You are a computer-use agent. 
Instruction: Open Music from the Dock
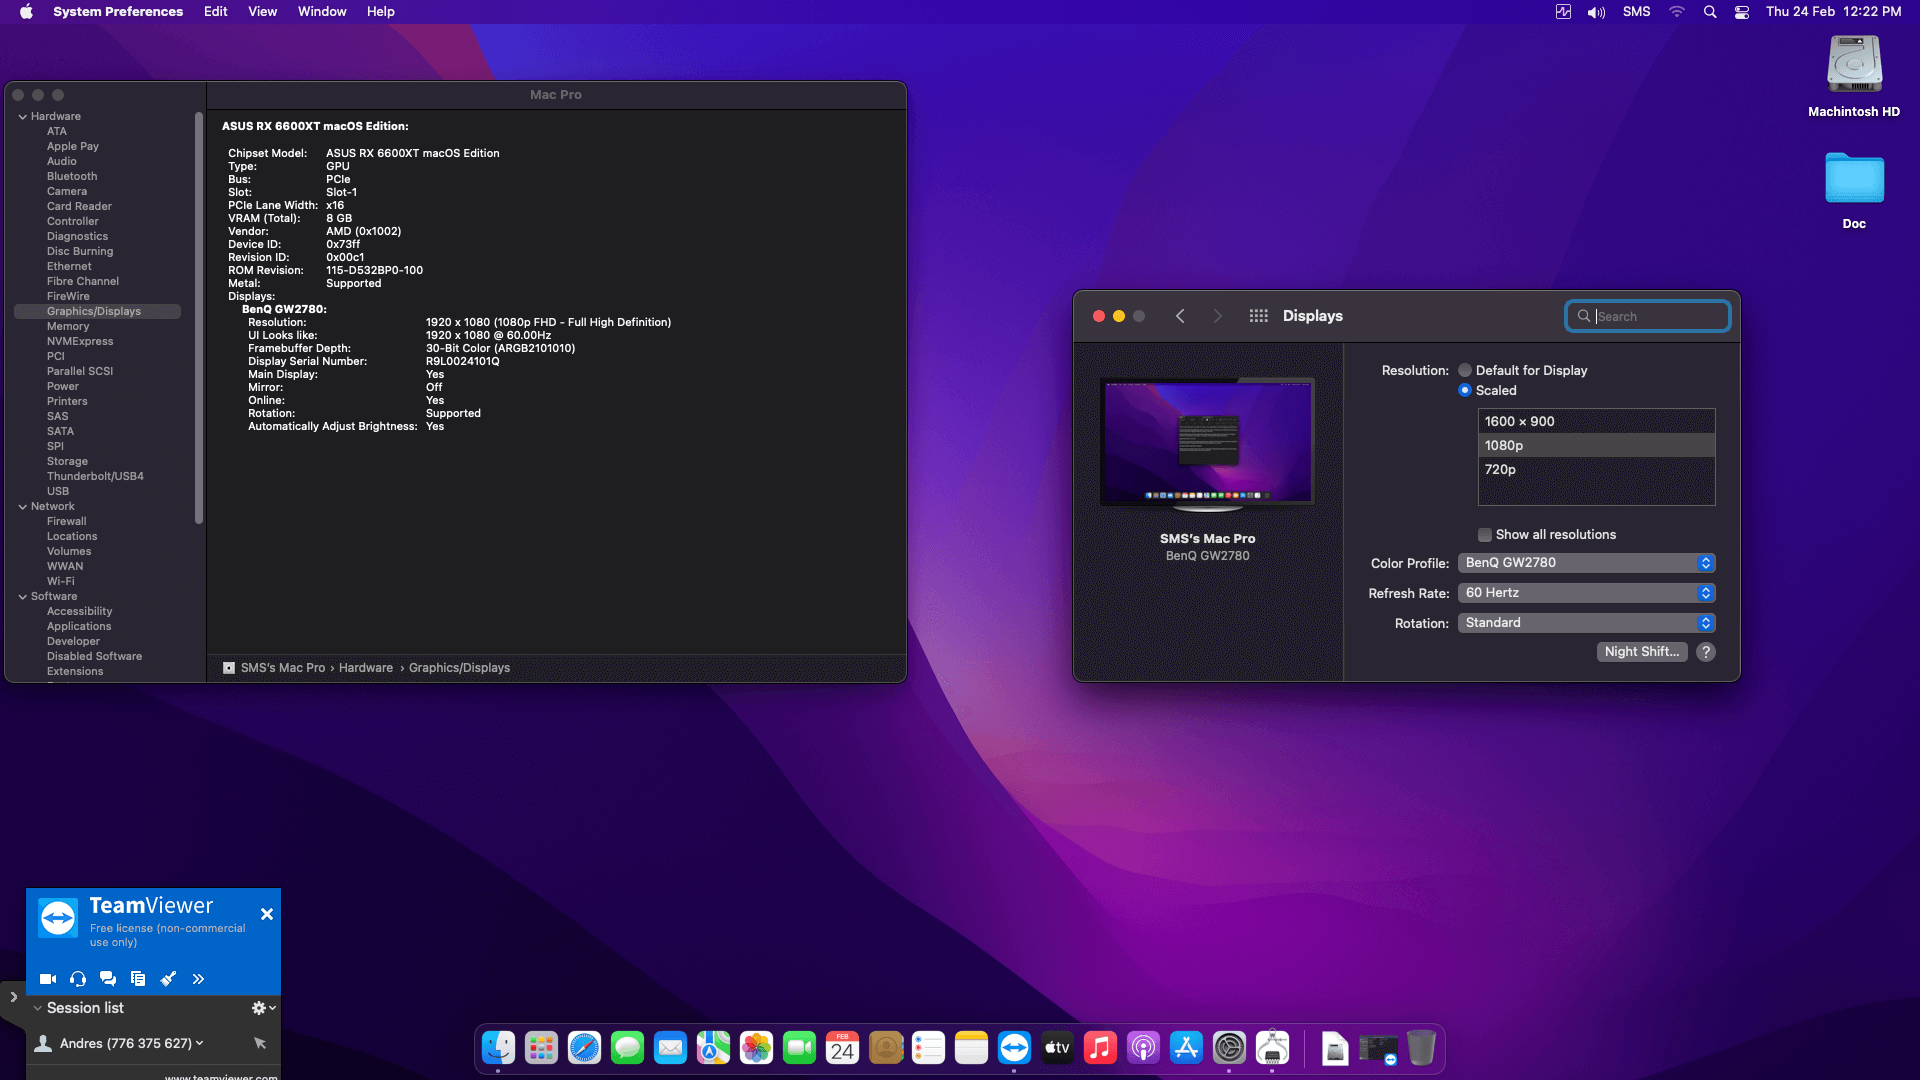[x=1100, y=1048]
